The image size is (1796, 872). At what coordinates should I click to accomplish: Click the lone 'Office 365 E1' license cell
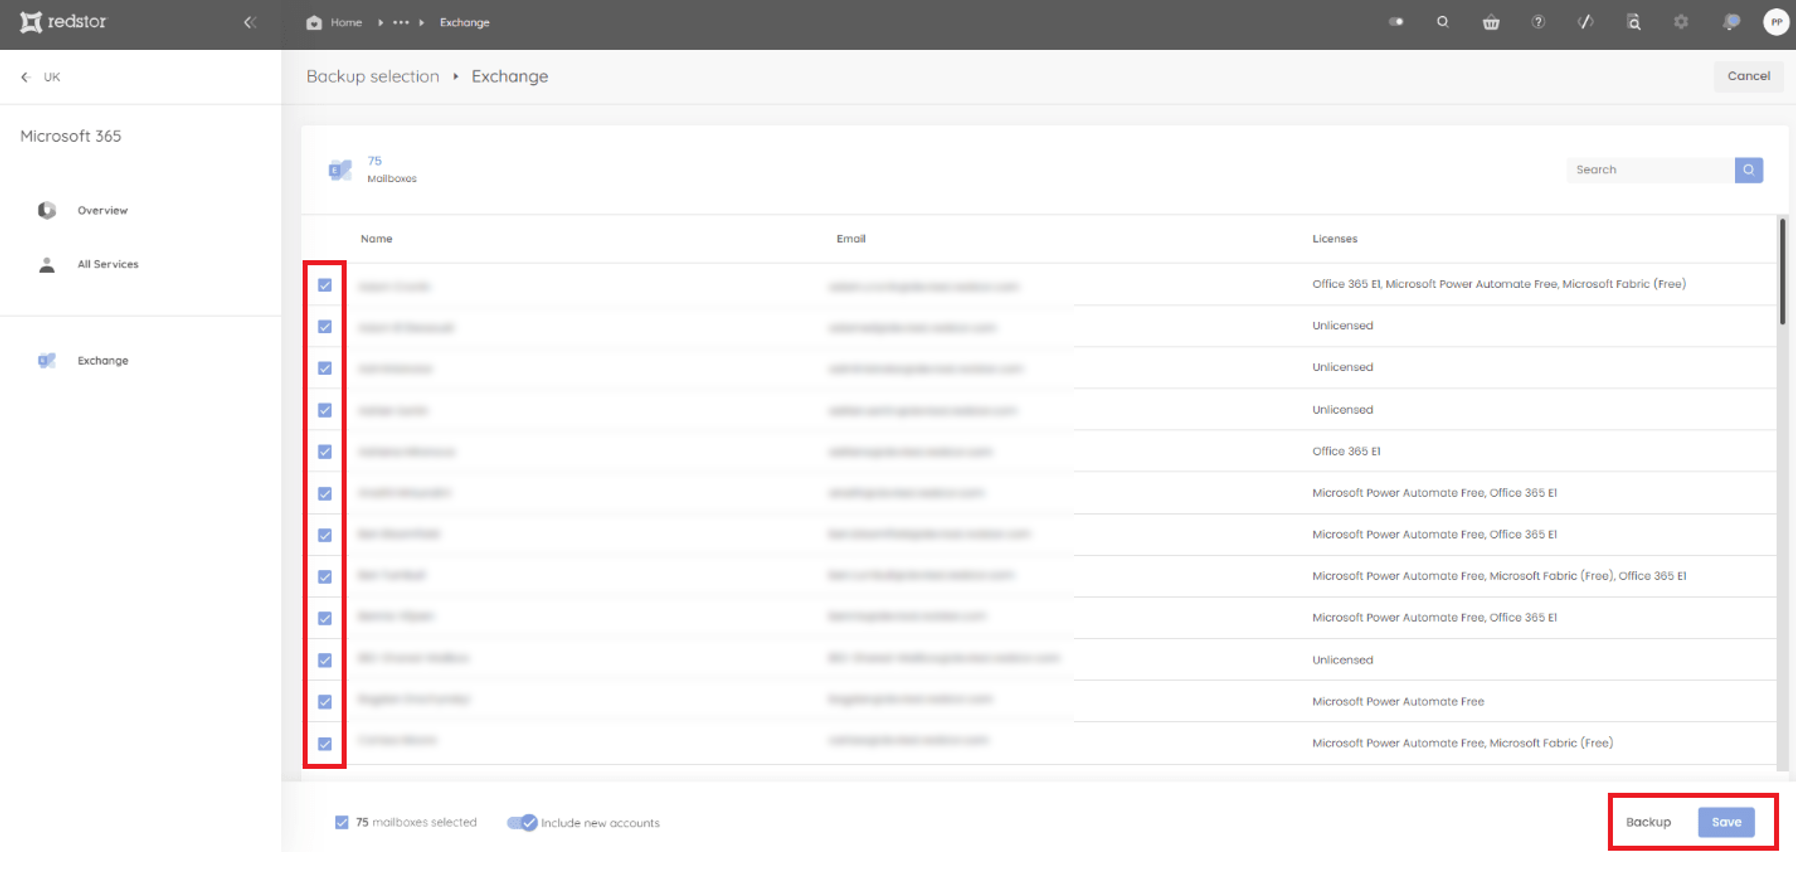coord(1346,451)
